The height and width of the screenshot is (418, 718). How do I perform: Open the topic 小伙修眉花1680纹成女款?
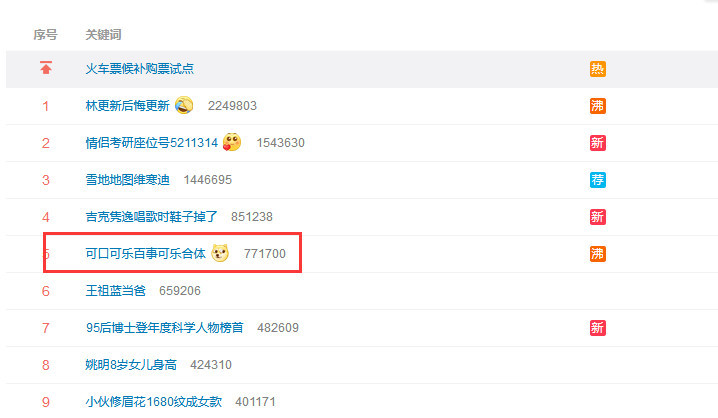154,402
